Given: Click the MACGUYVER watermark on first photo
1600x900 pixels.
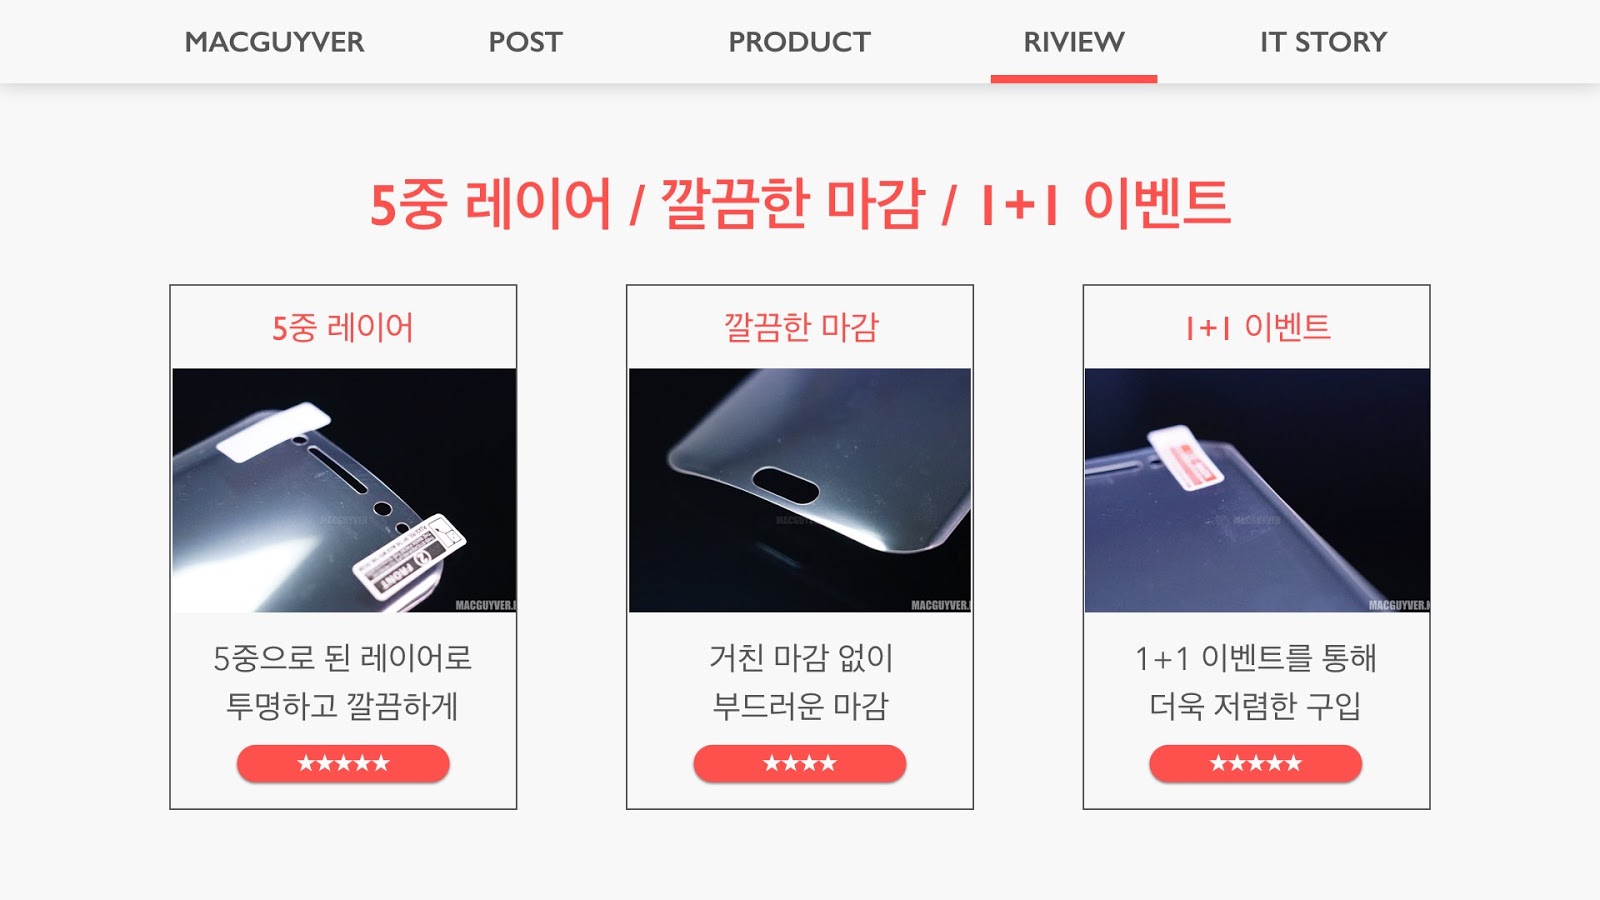Looking at the screenshot, I should click(485, 605).
